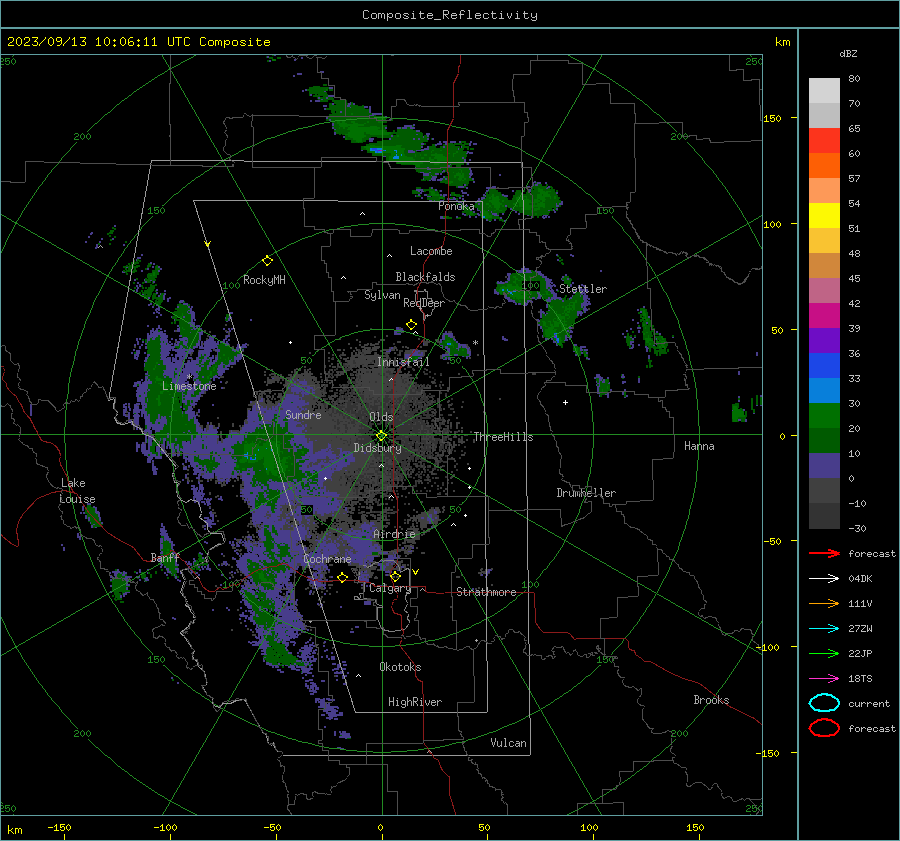The image size is (900, 841).
Task: Click the Limestone label on map
Action: pos(189,386)
